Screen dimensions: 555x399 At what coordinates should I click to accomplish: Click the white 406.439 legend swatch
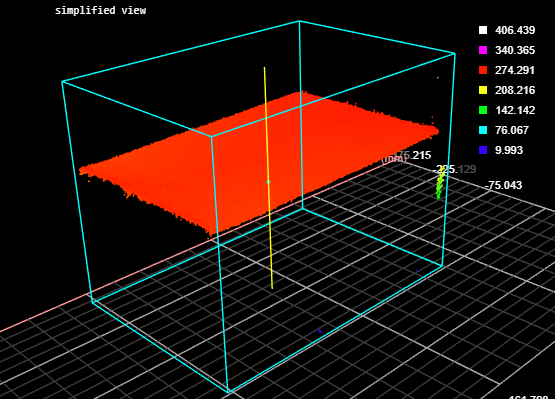point(483,30)
